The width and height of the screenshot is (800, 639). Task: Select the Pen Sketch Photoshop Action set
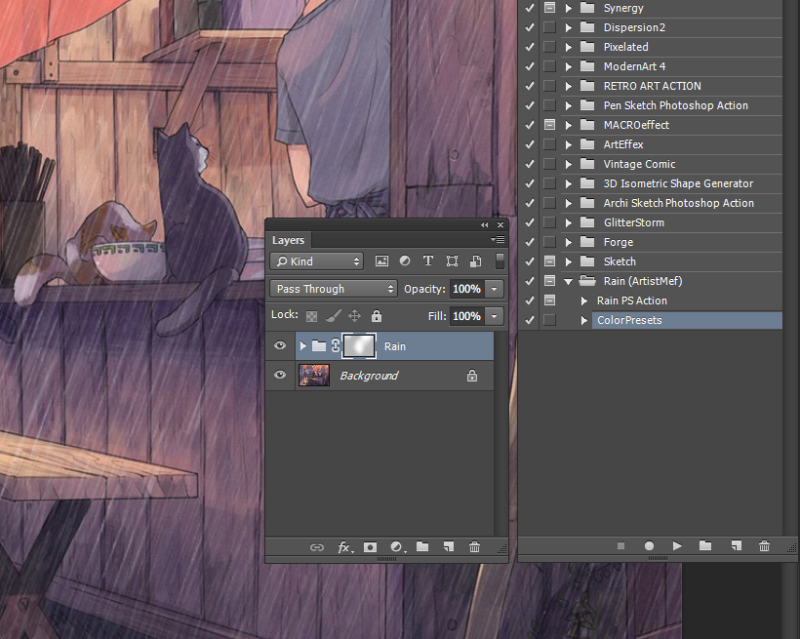[x=676, y=105]
